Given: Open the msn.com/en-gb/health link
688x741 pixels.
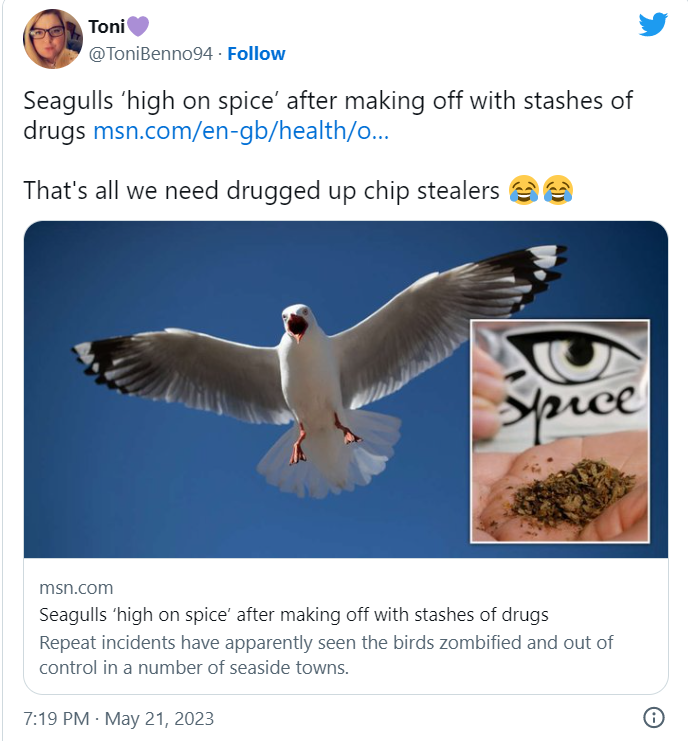Looking at the screenshot, I should pos(241,130).
